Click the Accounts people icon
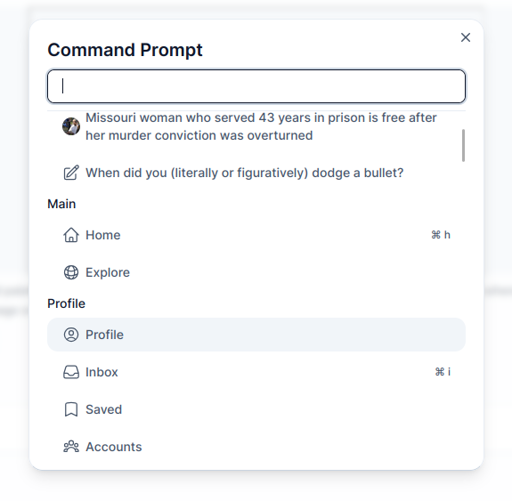This screenshot has height=501, width=512. click(x=71, y=447)
